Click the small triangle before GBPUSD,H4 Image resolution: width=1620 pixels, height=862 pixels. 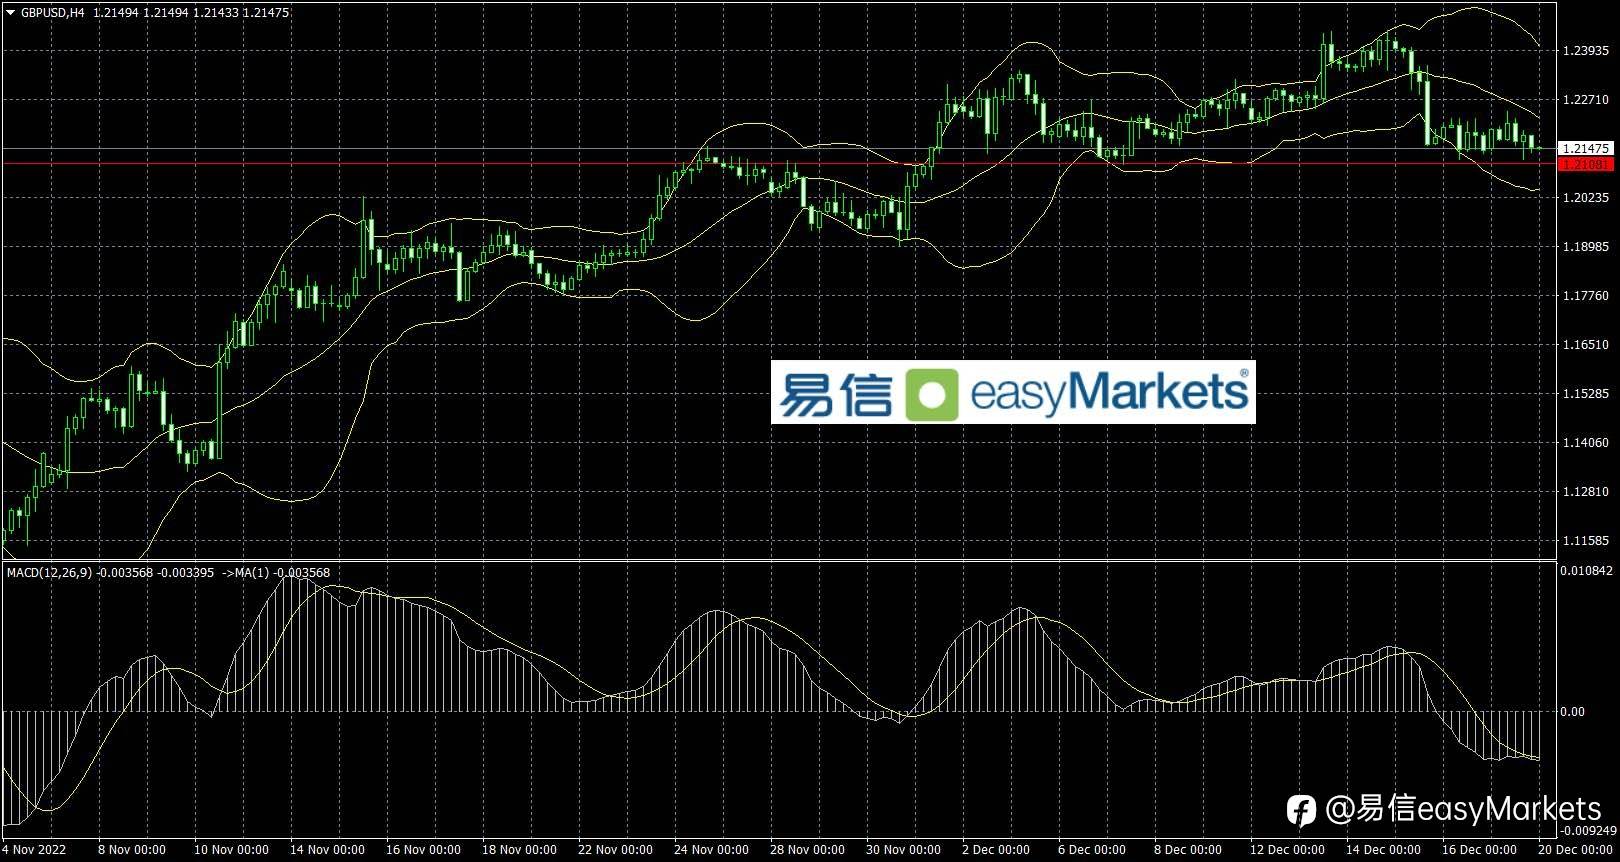click(x=11, y=13)
